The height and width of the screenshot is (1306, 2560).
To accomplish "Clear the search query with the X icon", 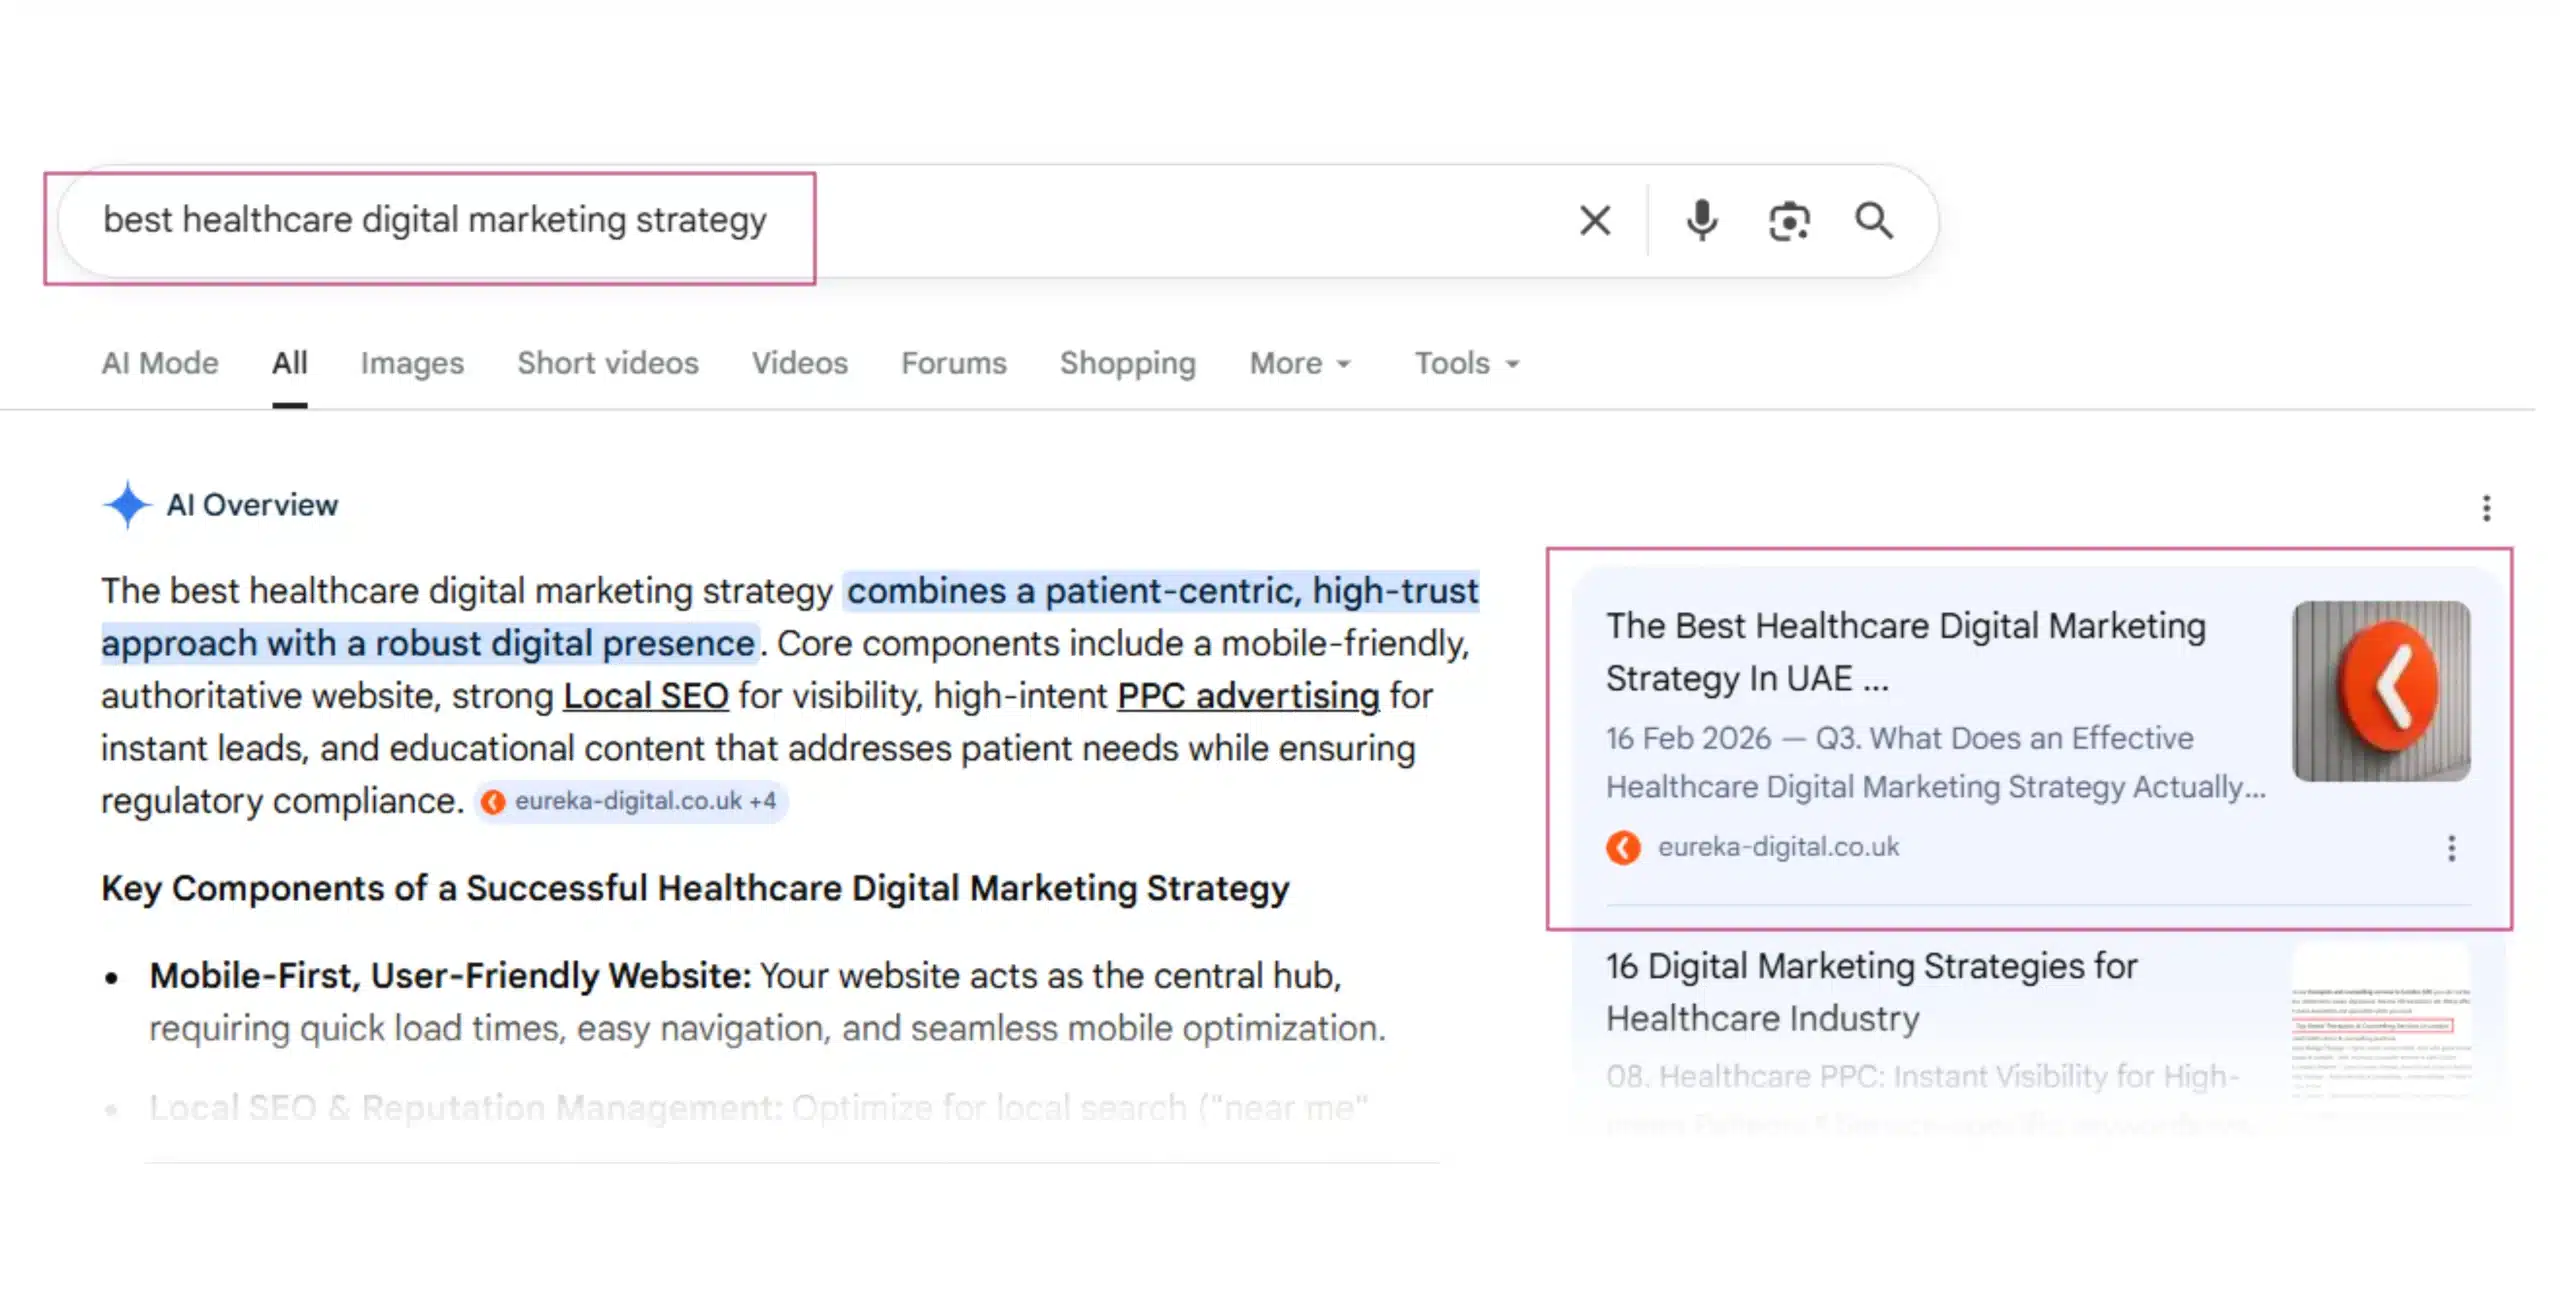I will pyautogui.click(x=1595, y=220).
